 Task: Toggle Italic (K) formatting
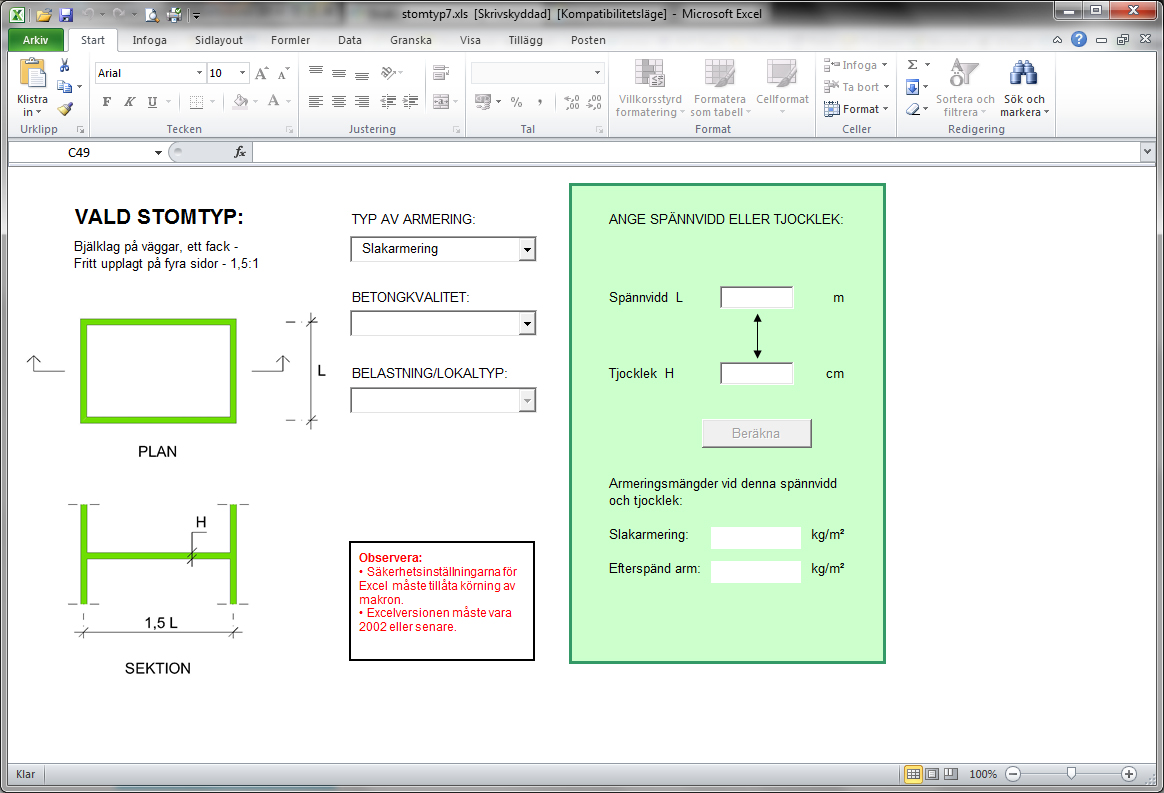pos(129,102)
